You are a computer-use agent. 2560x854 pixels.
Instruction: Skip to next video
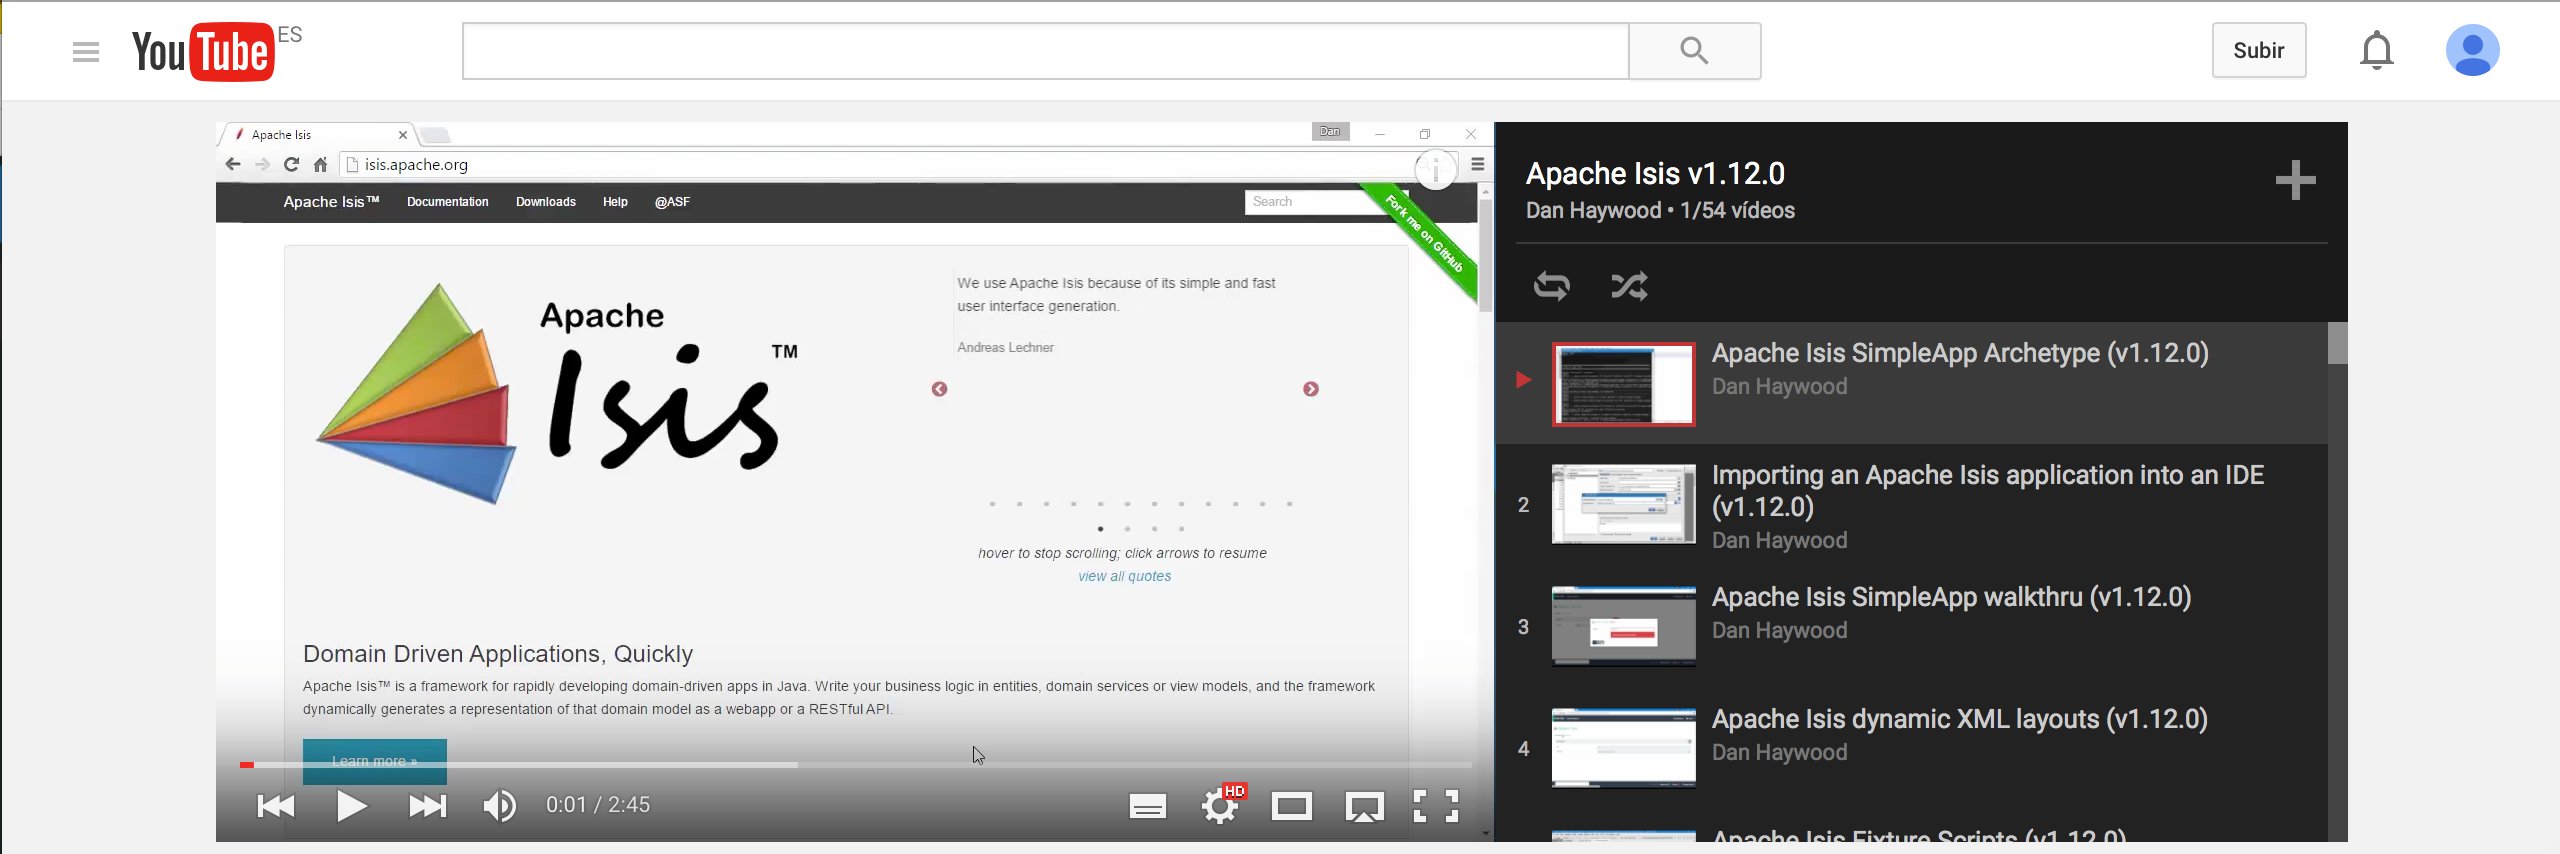click(427, 806)
